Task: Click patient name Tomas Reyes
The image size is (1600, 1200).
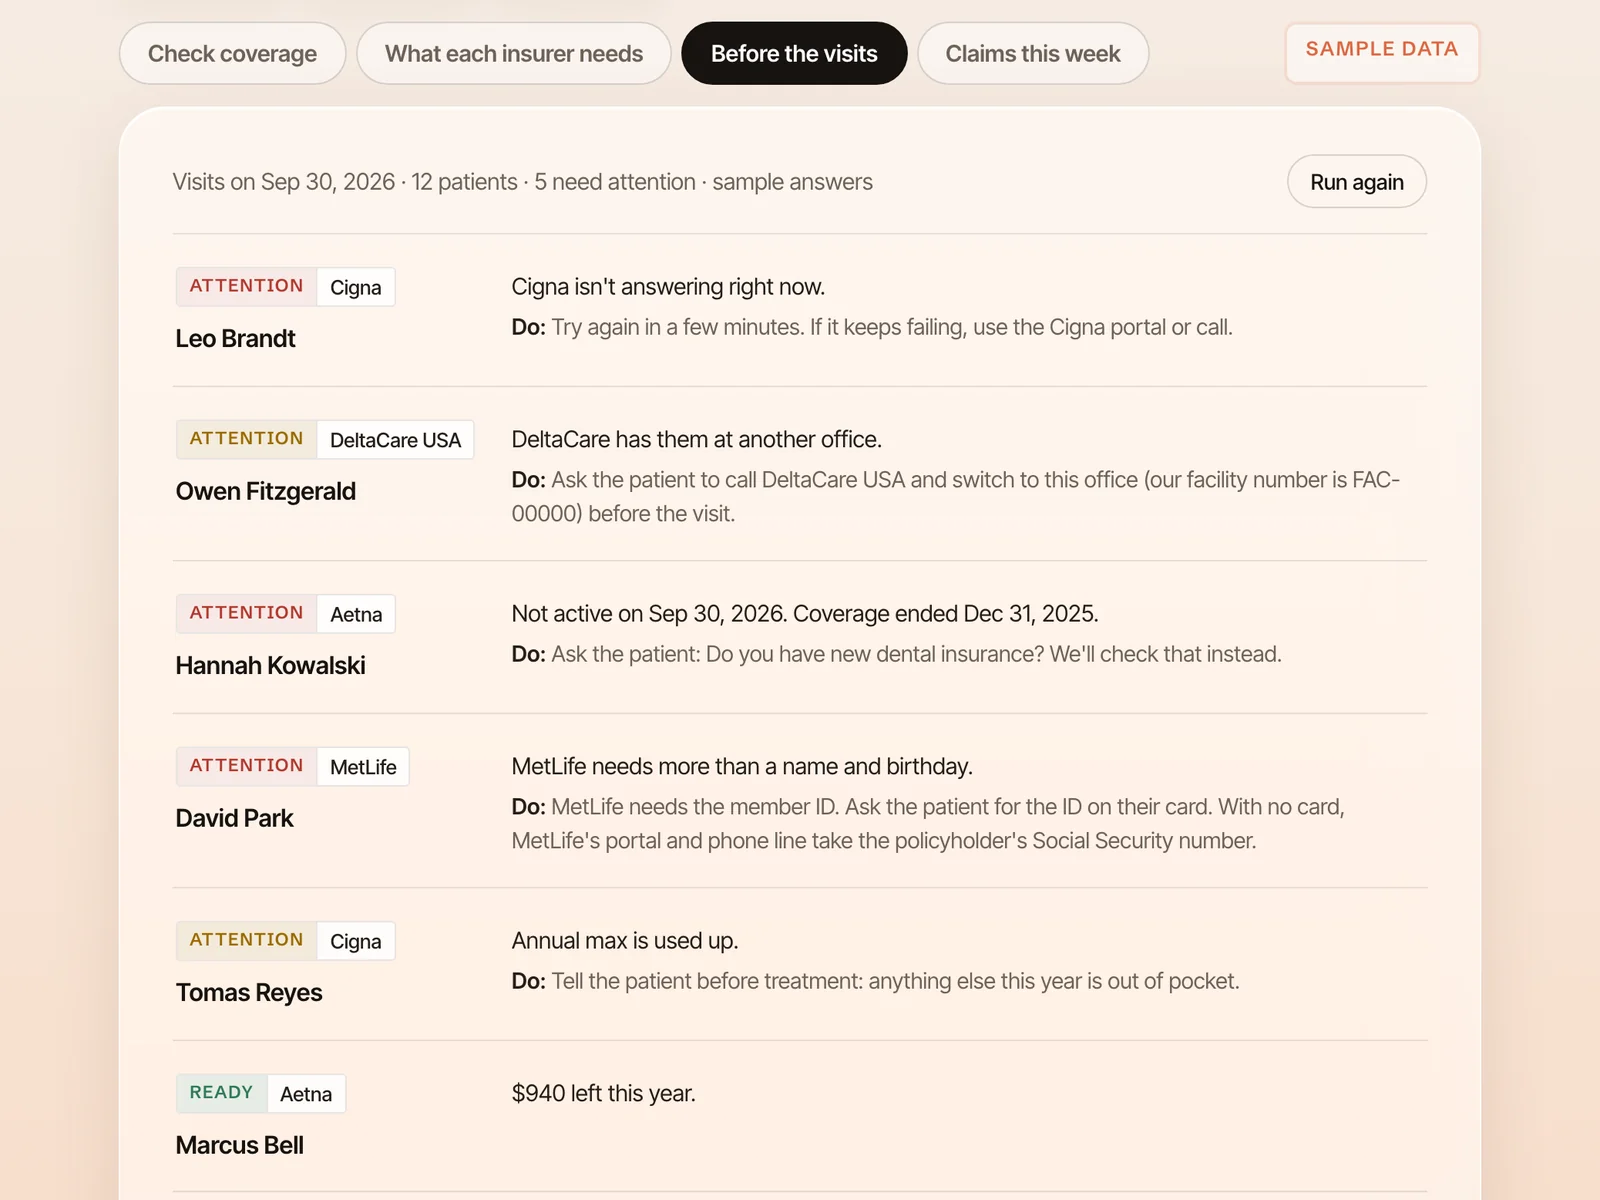Action: pos(249,993)
